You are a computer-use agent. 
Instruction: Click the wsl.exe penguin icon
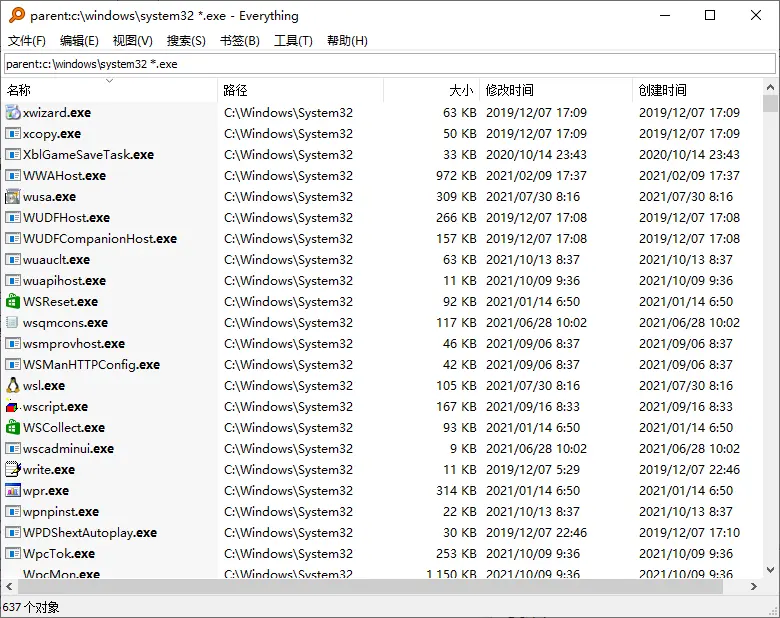click(13, 386)
